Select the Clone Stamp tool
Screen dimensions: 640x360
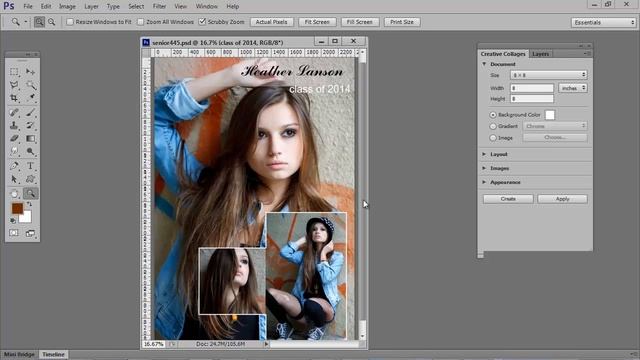(x=14, y=125)
